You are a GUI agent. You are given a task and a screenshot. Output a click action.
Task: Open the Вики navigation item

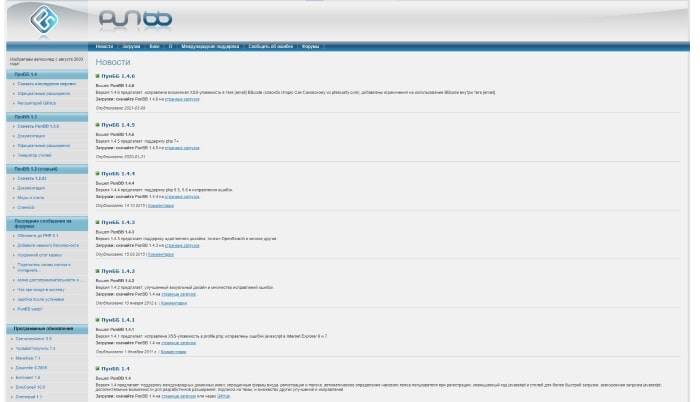tap(154, 46)
